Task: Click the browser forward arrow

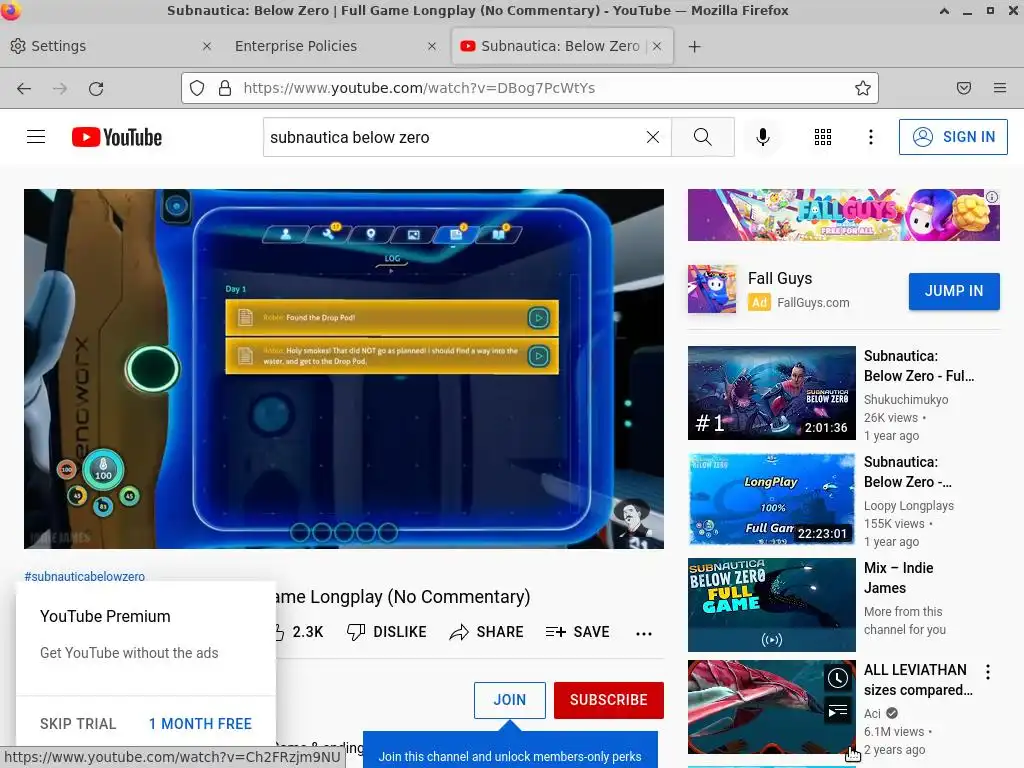Action: coord(60,88)
